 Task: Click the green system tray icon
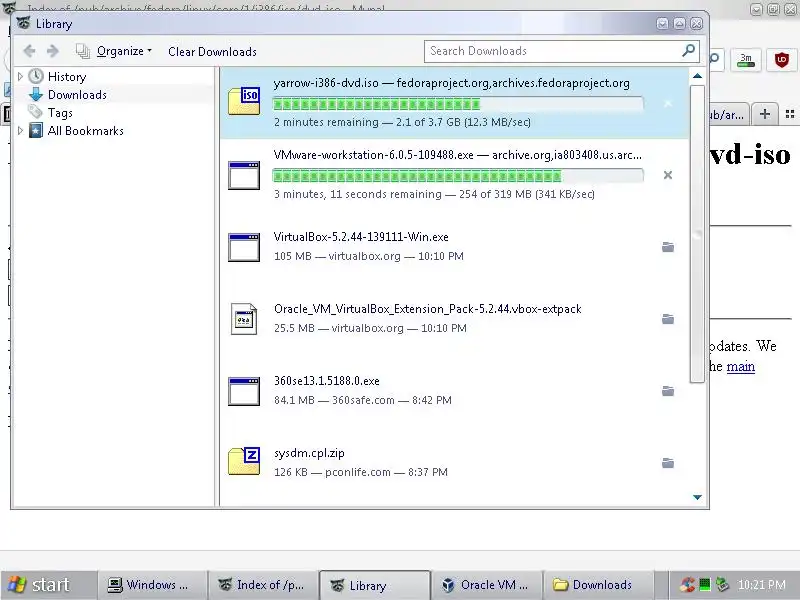click(705, 585)
